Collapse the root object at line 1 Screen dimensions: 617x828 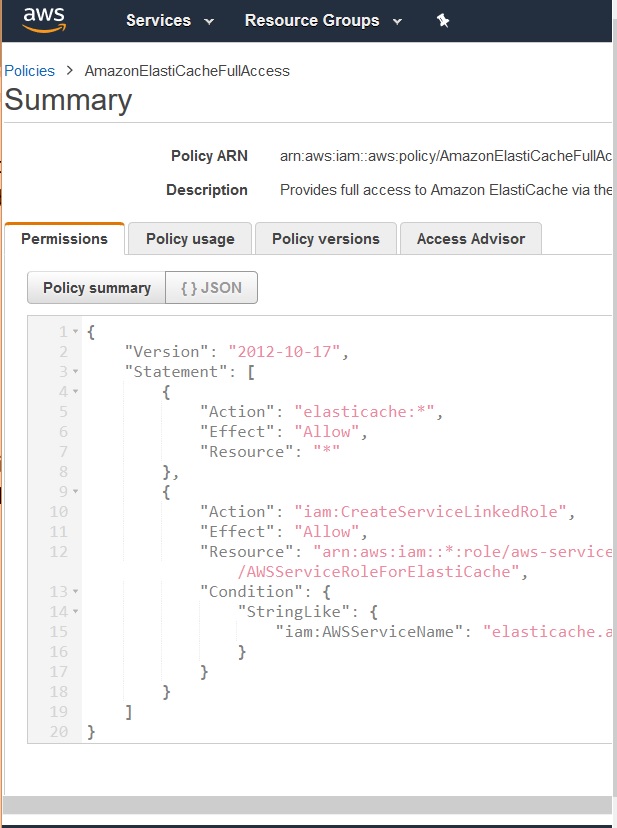coord(76,332)
